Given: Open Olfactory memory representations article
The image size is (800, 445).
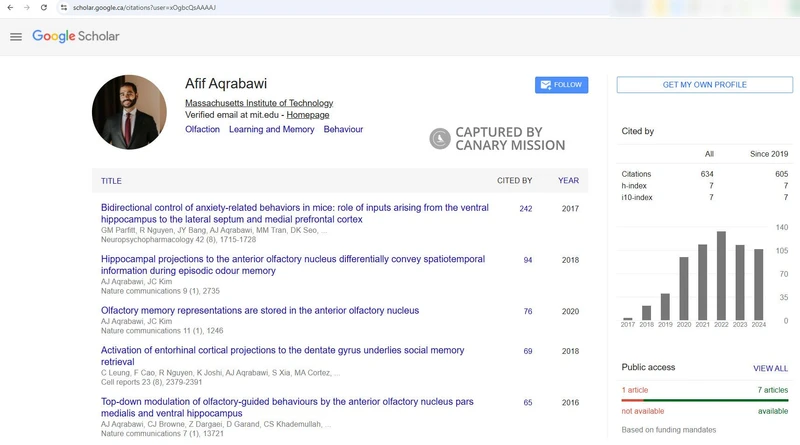Looking at the screenshot, I should point(260,310).
